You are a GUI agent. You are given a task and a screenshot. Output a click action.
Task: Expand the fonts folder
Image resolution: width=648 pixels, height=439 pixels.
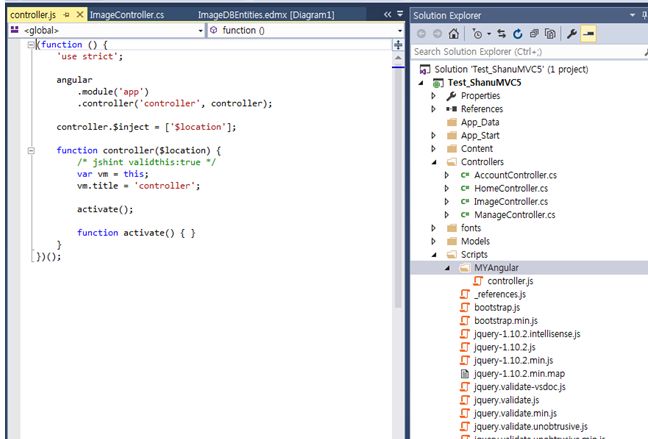click(434, 228)
